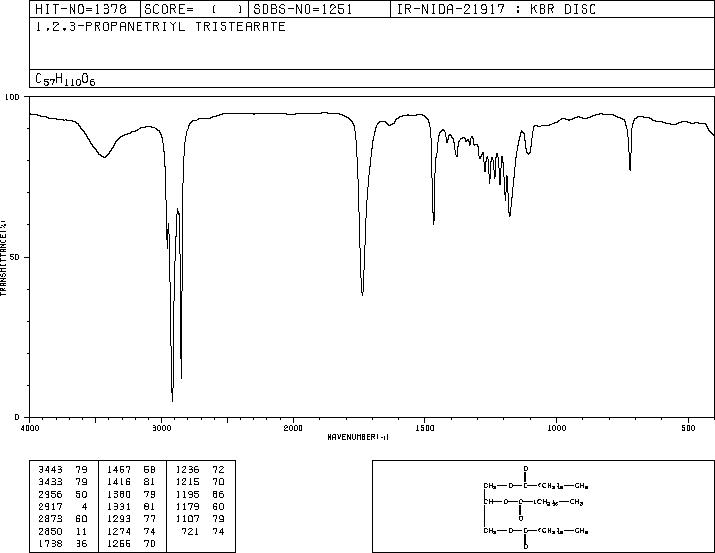Screen dimensions: 715x553
Task: Select peak table entry 2873
Action: 50,519
